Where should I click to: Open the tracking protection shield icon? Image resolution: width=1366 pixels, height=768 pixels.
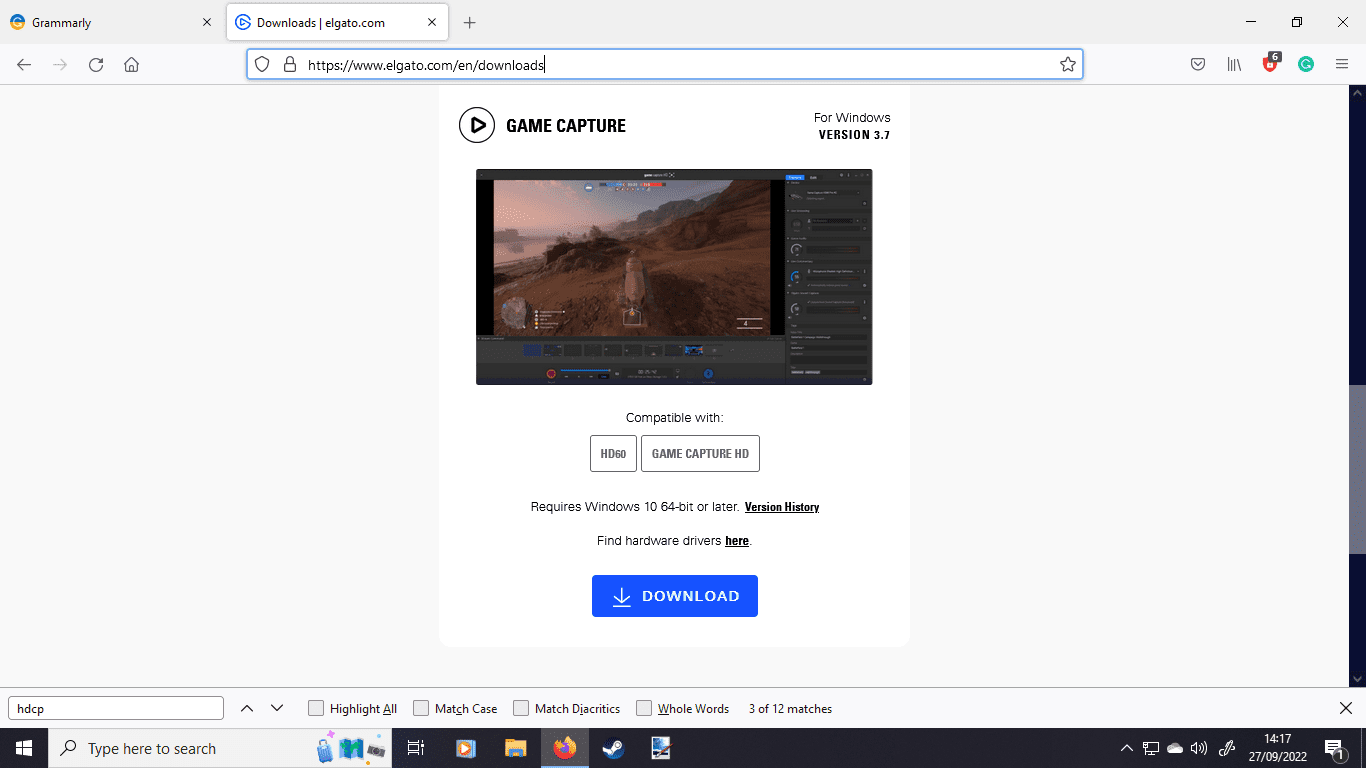262,64
